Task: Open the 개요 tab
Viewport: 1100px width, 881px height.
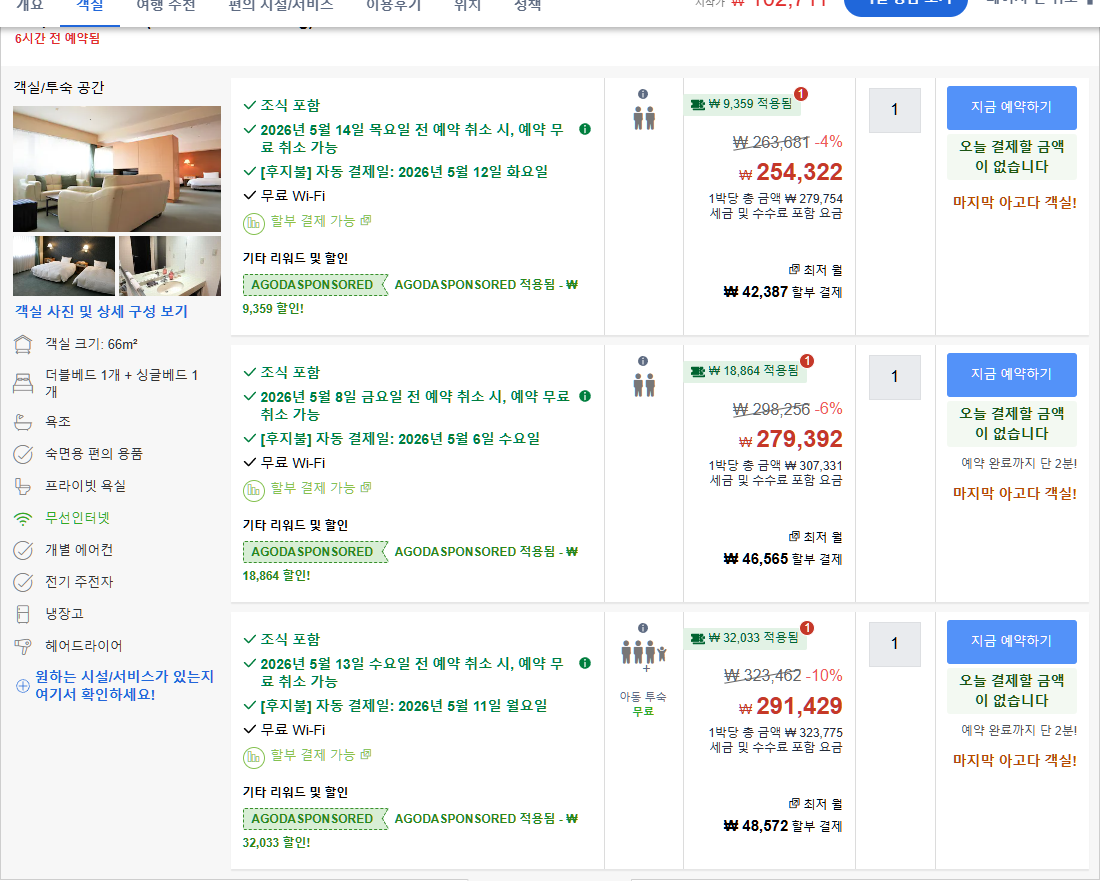Action: tap(29, 6)
